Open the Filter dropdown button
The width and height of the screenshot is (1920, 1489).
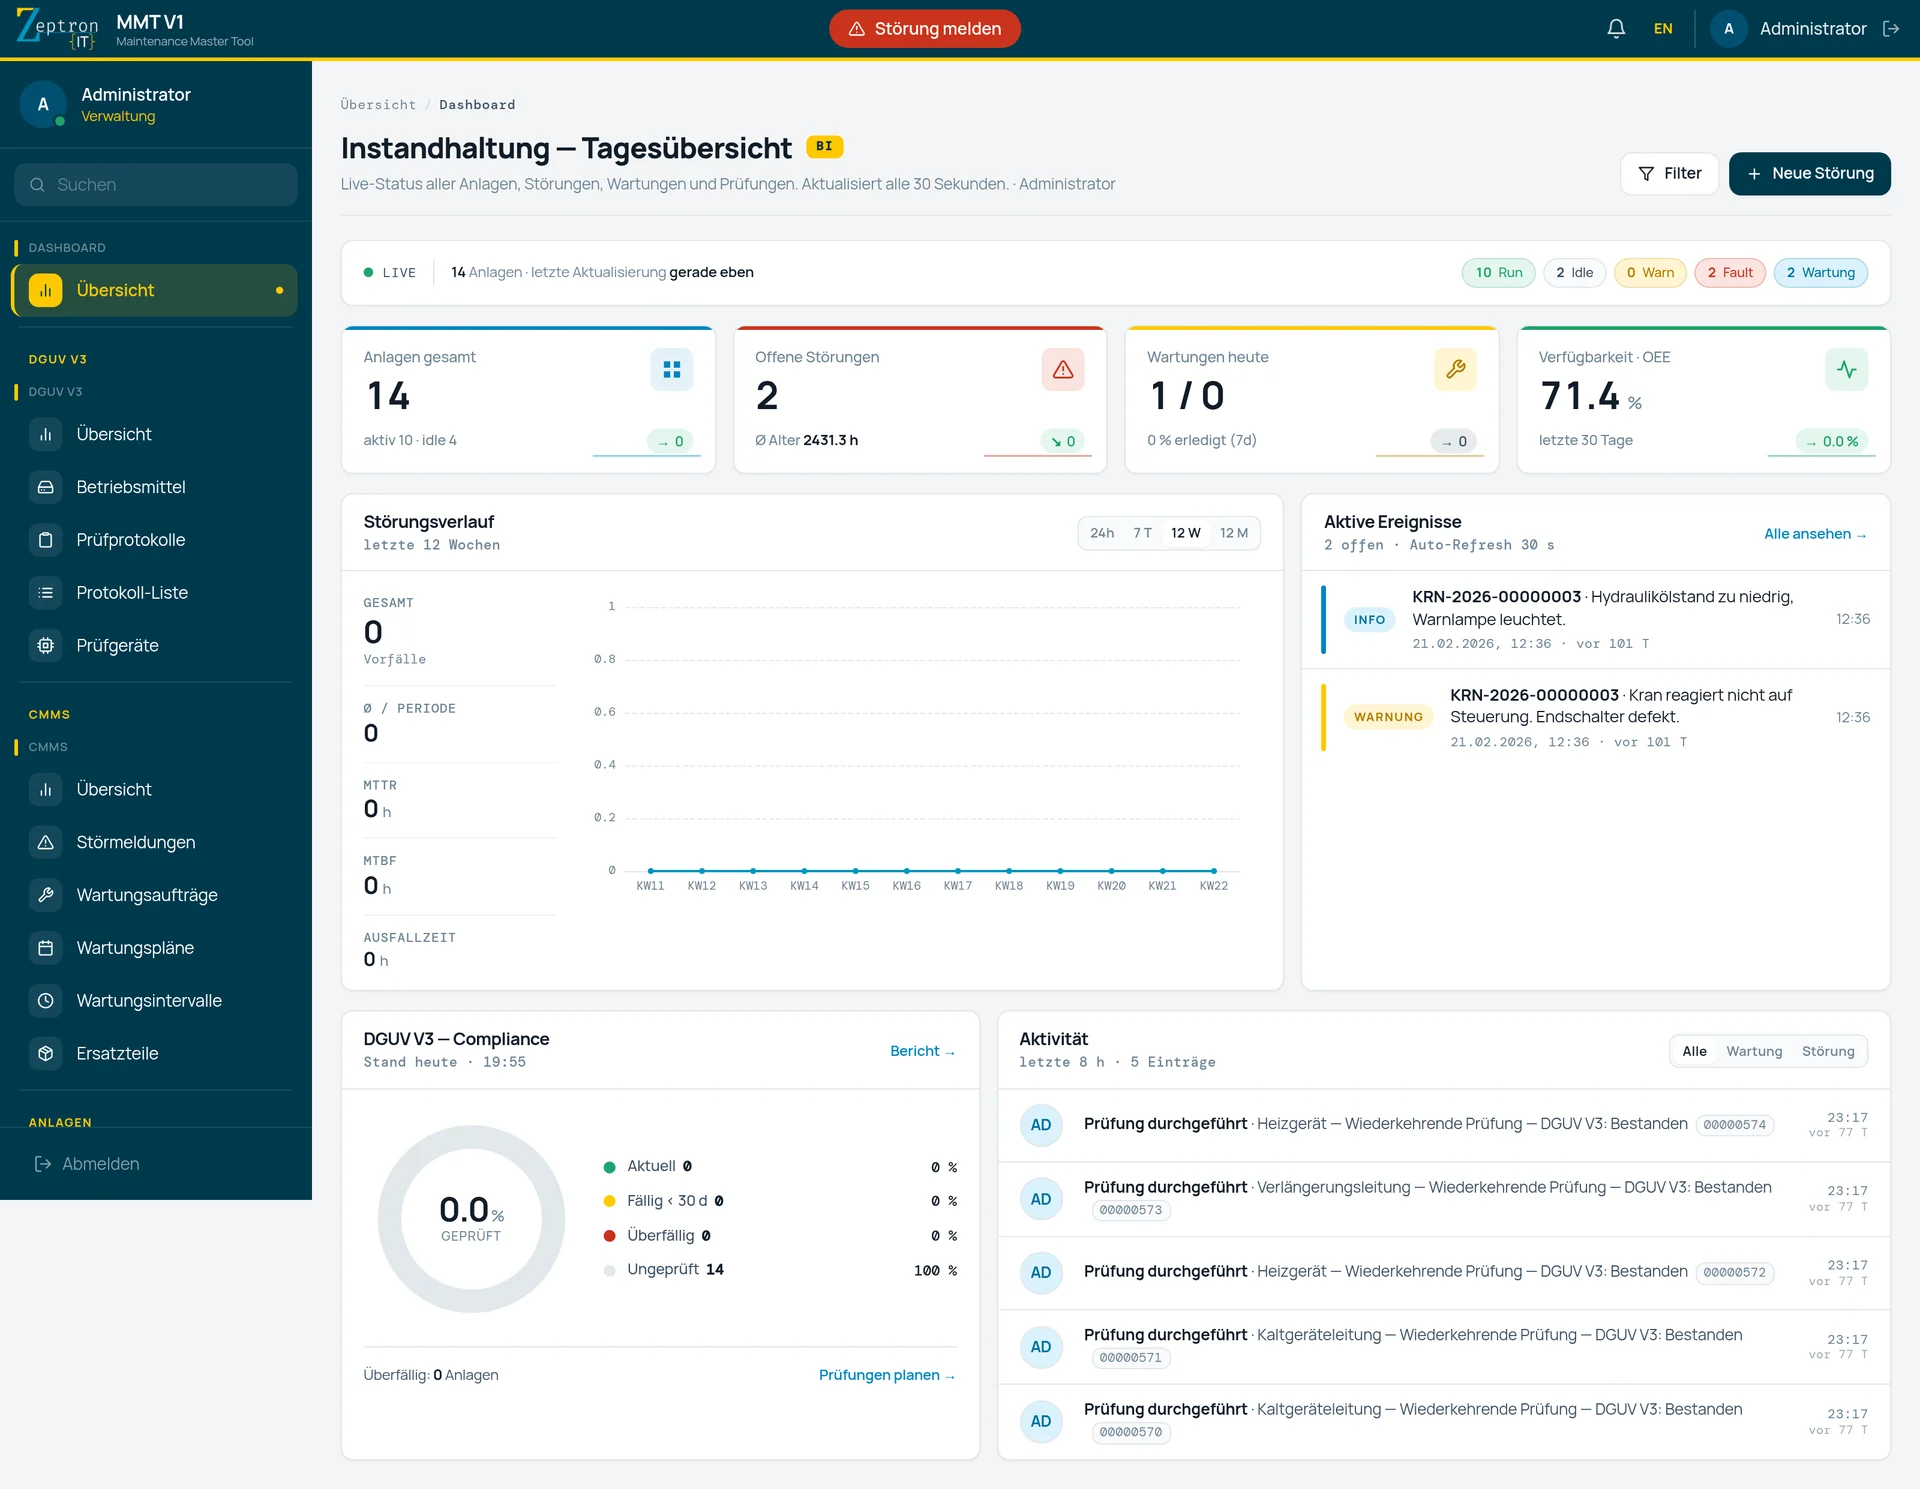(x=1669, y=174)
